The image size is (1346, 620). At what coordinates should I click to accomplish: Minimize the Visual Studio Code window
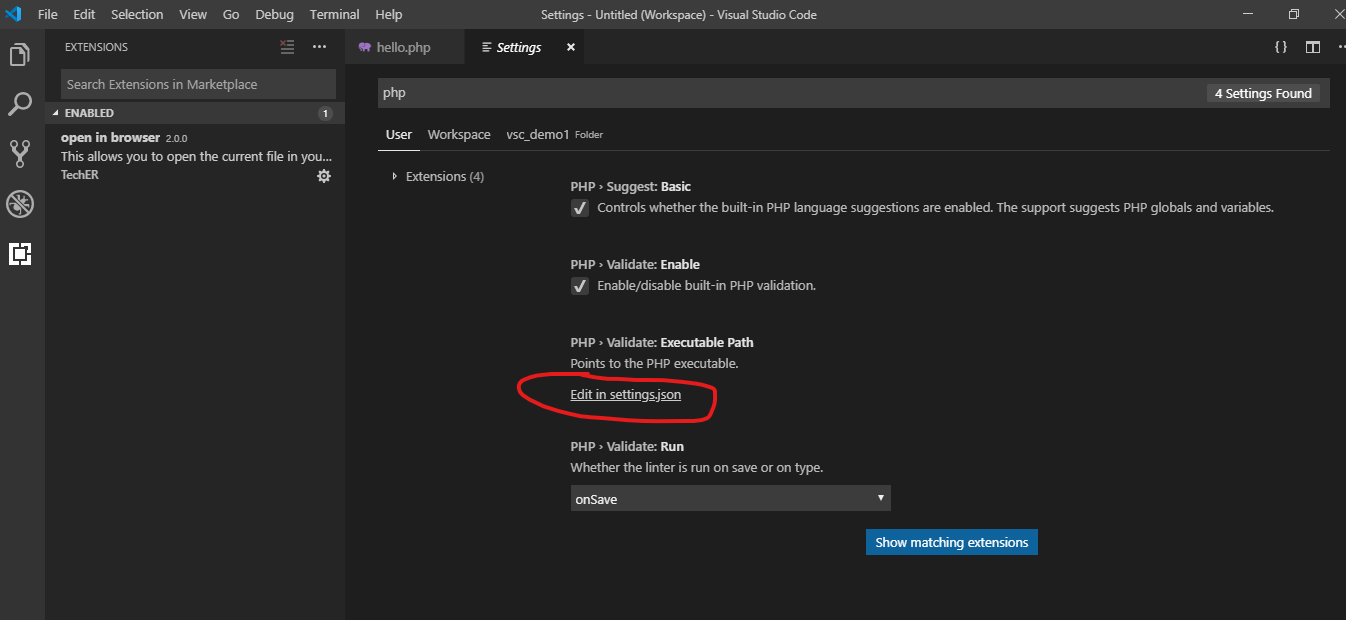[1247, 14]
